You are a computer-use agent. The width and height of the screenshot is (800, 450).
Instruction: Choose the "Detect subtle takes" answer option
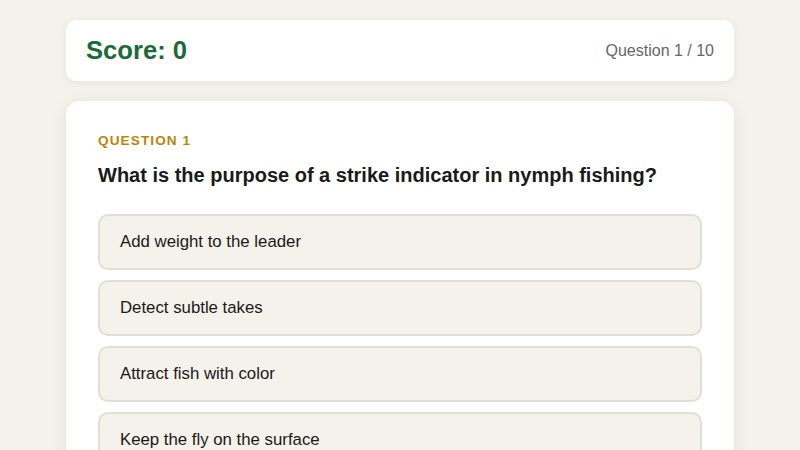click(399, 308)
